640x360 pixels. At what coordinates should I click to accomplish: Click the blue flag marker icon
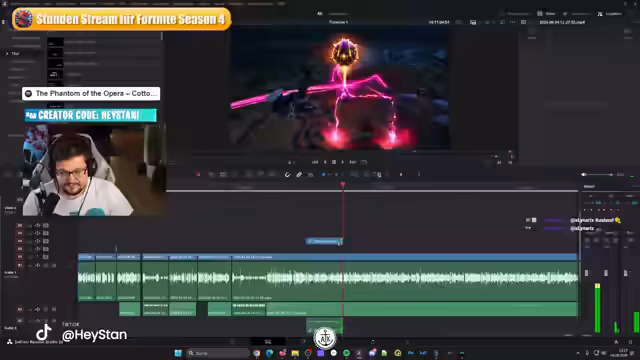click(x=324, y=175)
